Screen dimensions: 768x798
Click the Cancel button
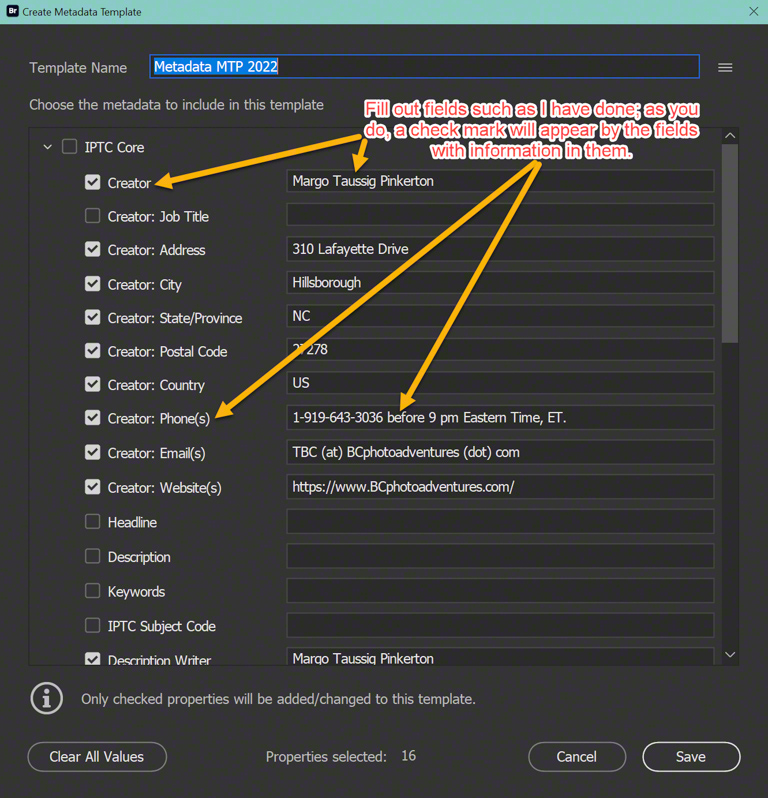tap(577, 756)
